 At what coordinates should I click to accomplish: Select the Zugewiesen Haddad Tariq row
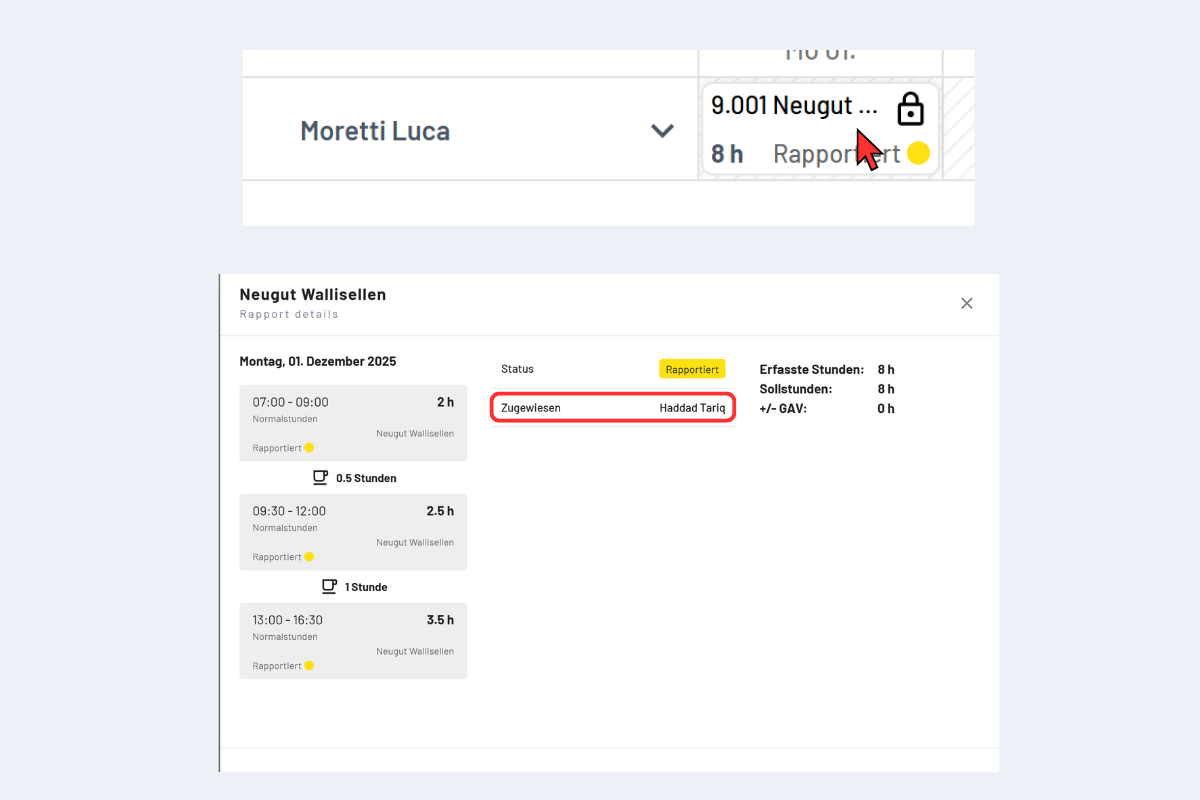point(613,408)
